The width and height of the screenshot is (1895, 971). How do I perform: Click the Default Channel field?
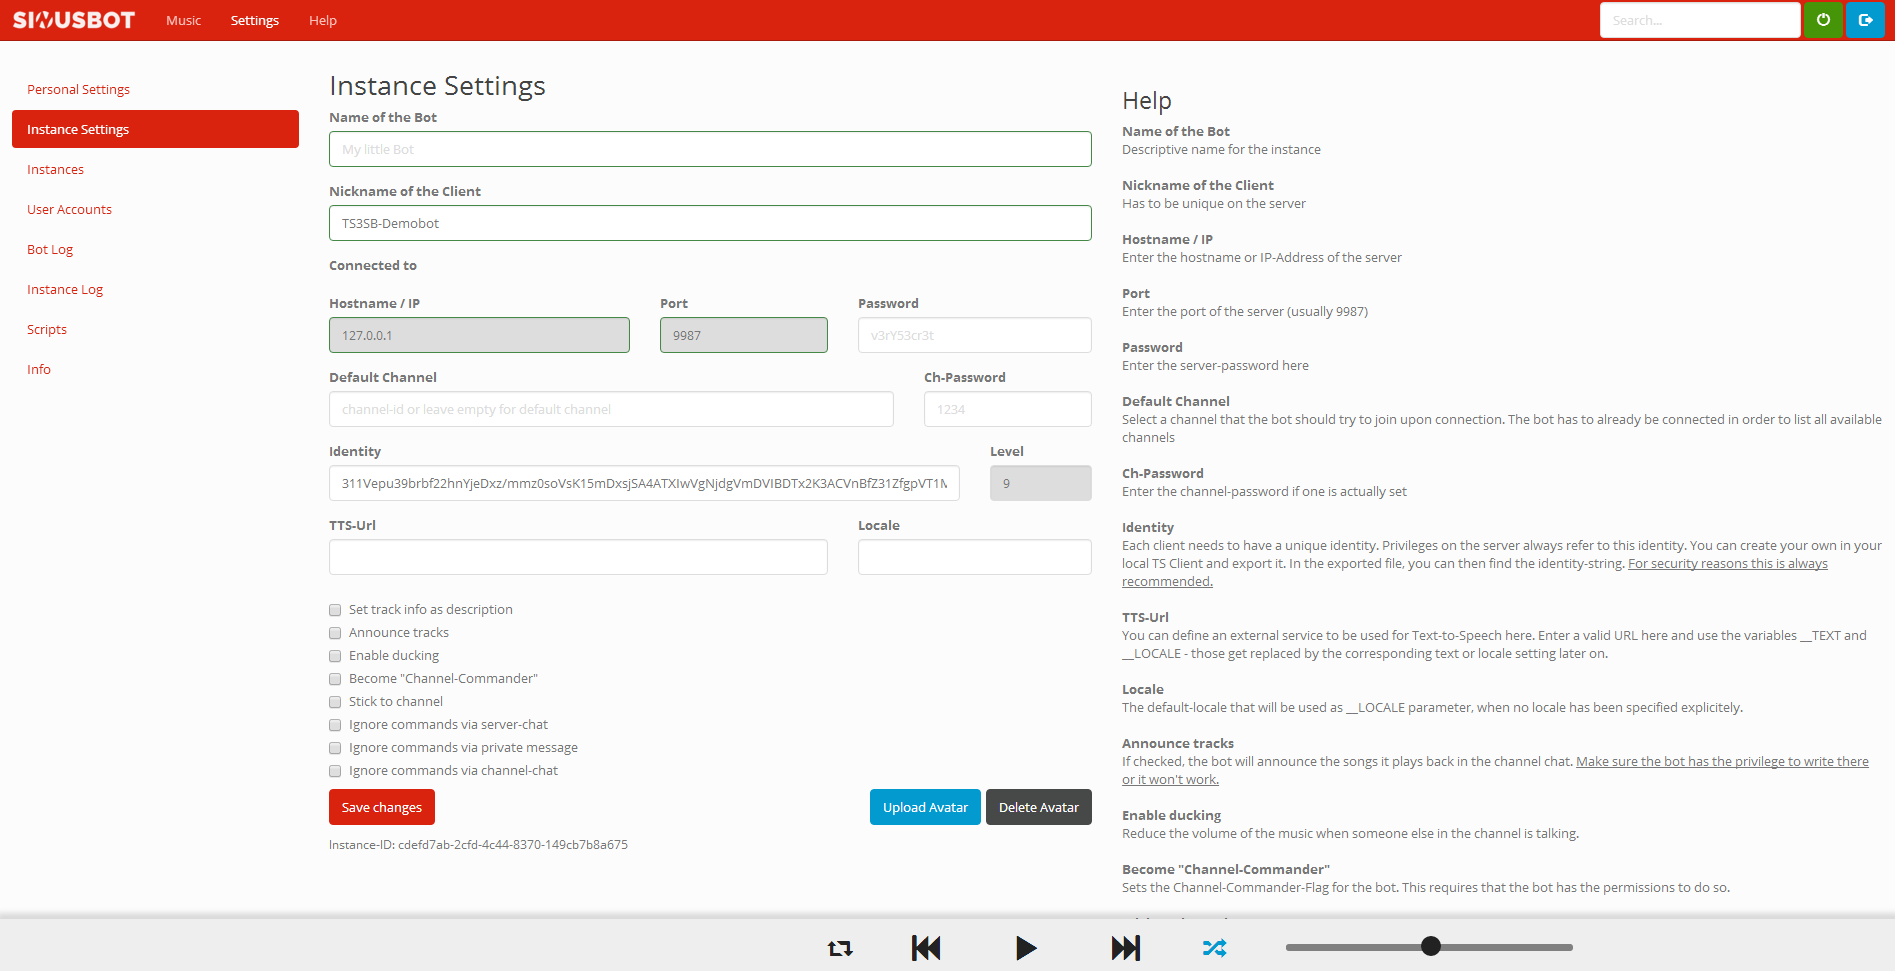click(611, 409)
